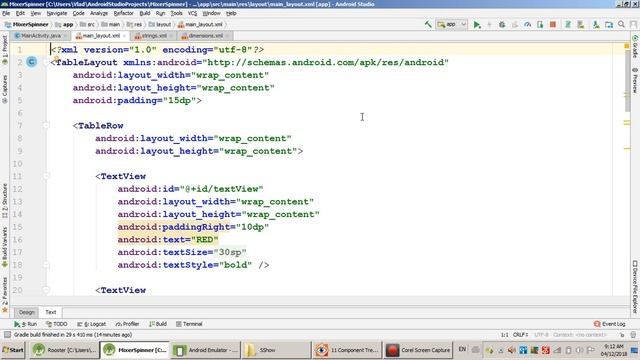Open the Preview side panel

tap(635, 80)
